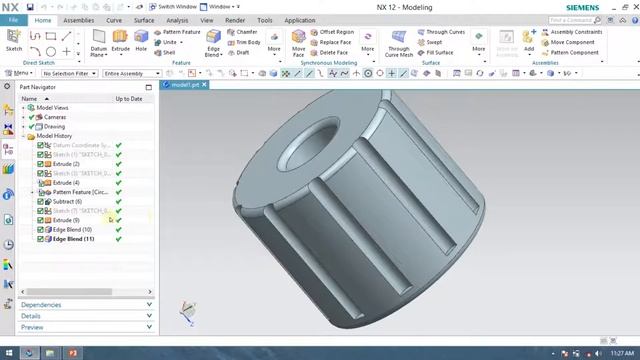Start the Extrude command in the ribbon
The width and height of the screenshot is (640, 360).
(120, 41)
